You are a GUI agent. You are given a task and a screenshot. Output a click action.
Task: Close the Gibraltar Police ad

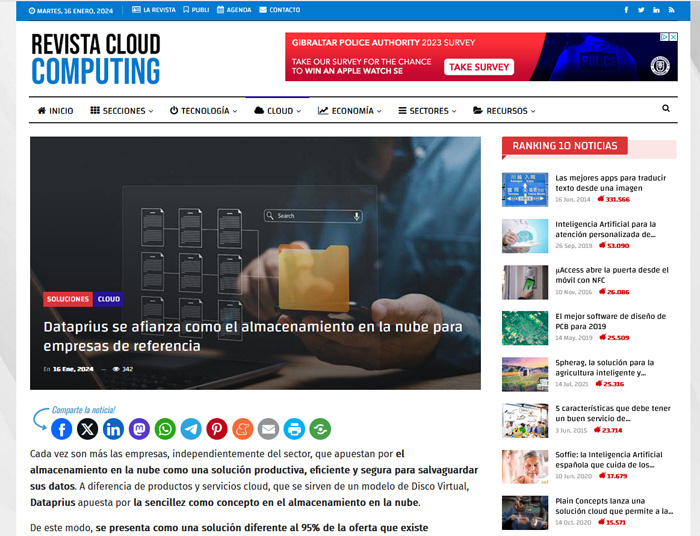(673, 37)
